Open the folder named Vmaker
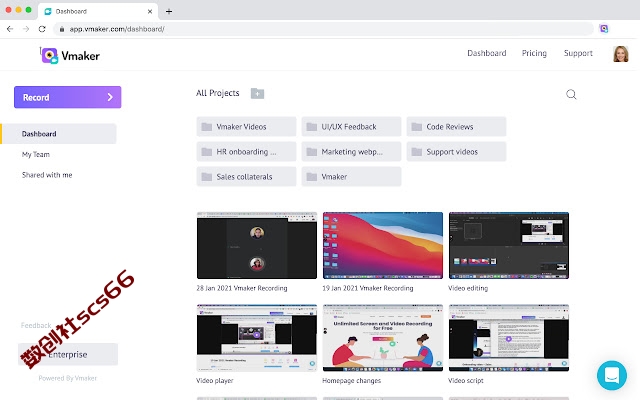Image resolution: width=640 pixels, height=400 pixels. point(351,176)
